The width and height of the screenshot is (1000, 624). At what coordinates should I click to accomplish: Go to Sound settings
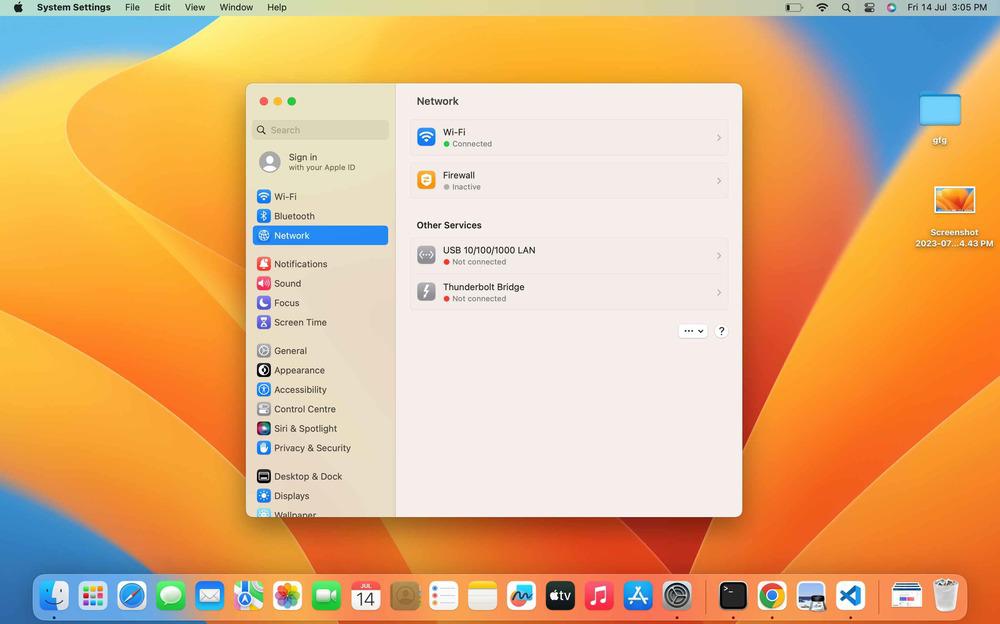click(287, 283)
